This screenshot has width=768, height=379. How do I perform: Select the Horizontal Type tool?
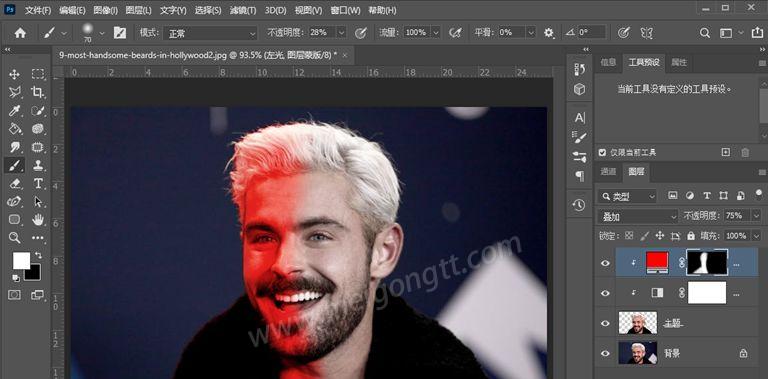(x=38, y=183)
